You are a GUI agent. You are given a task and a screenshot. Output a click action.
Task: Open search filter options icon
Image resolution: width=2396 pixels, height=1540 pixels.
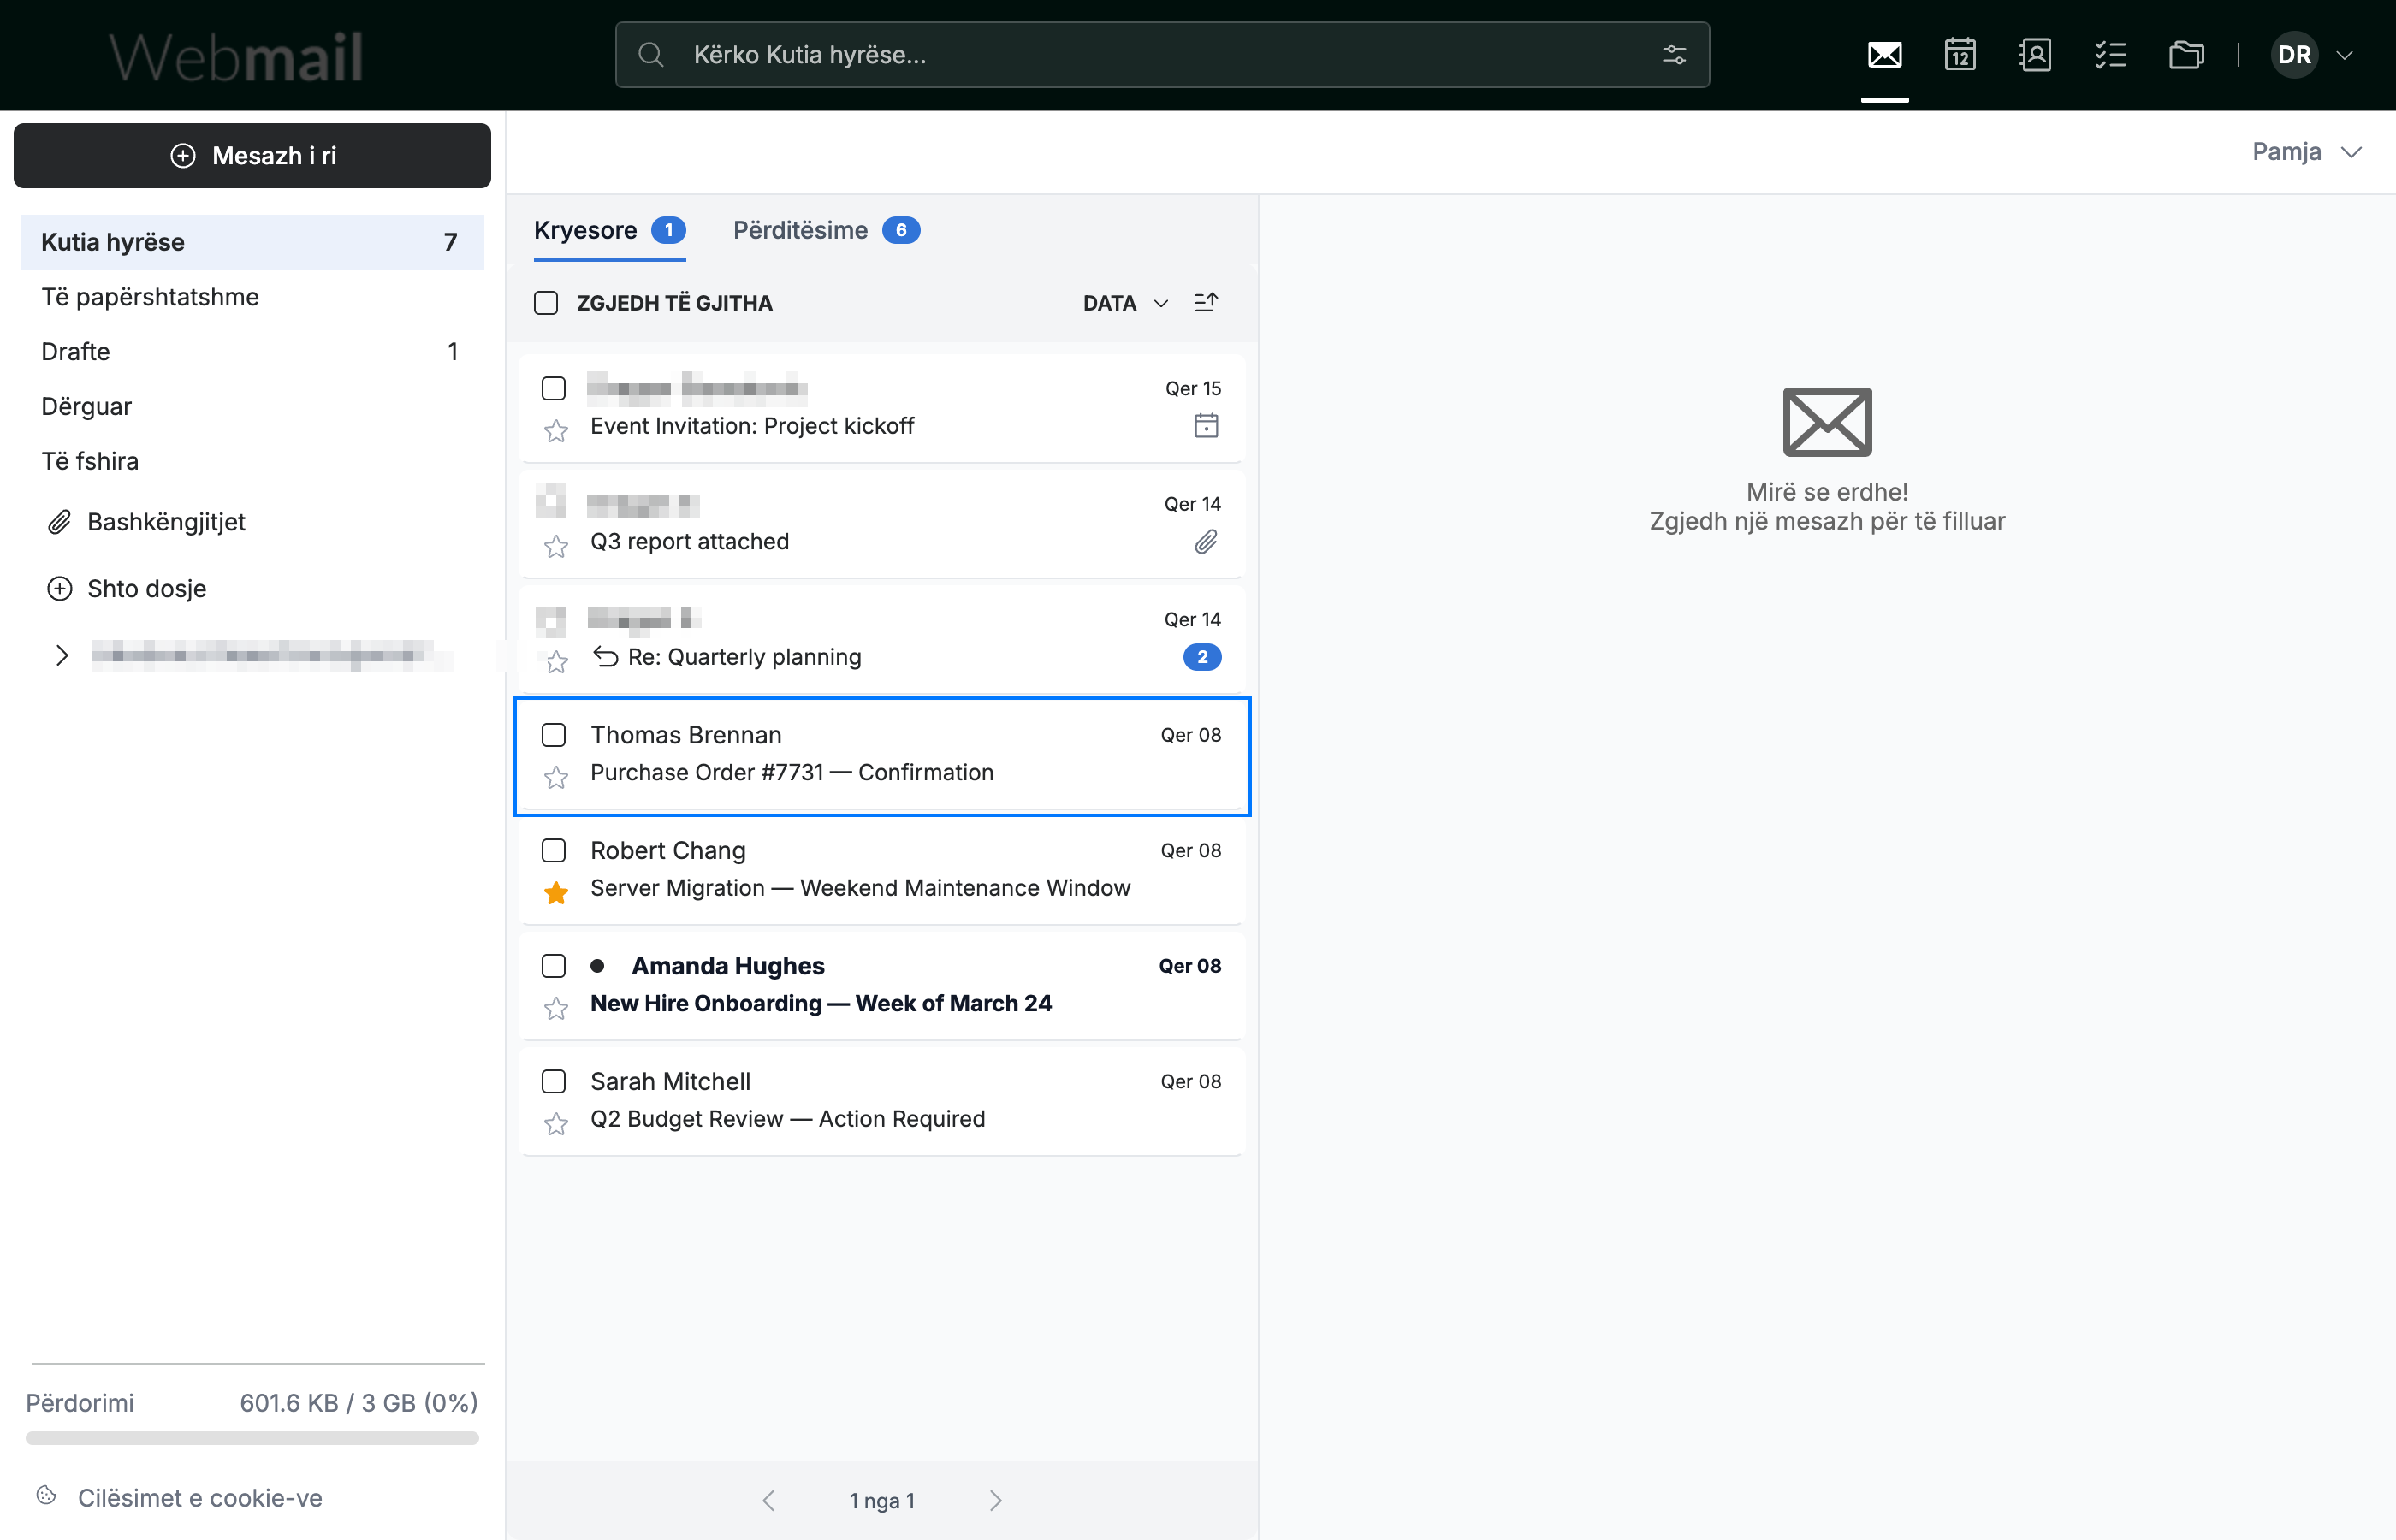click(x=1674, y=55)
